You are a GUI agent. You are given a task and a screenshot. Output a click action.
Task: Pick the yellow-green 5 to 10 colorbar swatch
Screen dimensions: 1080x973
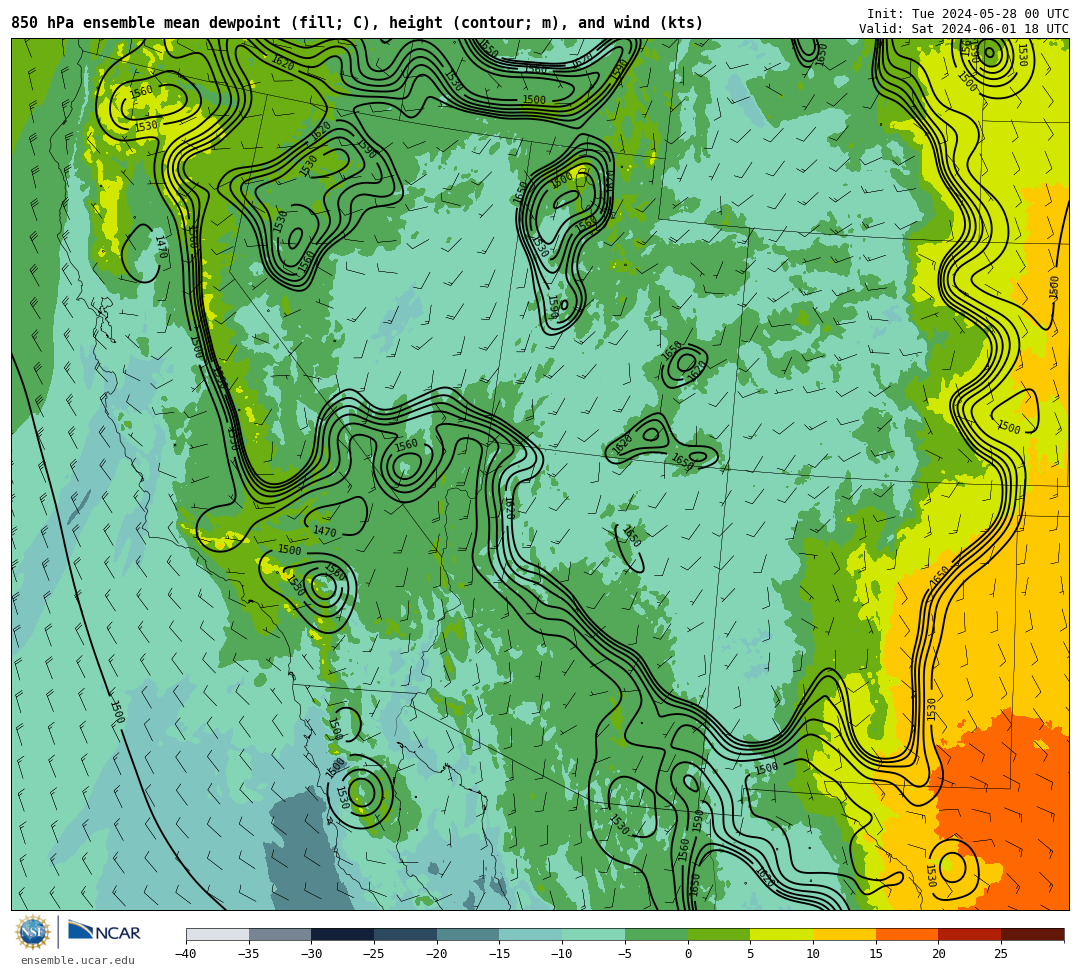click(782, 934)
